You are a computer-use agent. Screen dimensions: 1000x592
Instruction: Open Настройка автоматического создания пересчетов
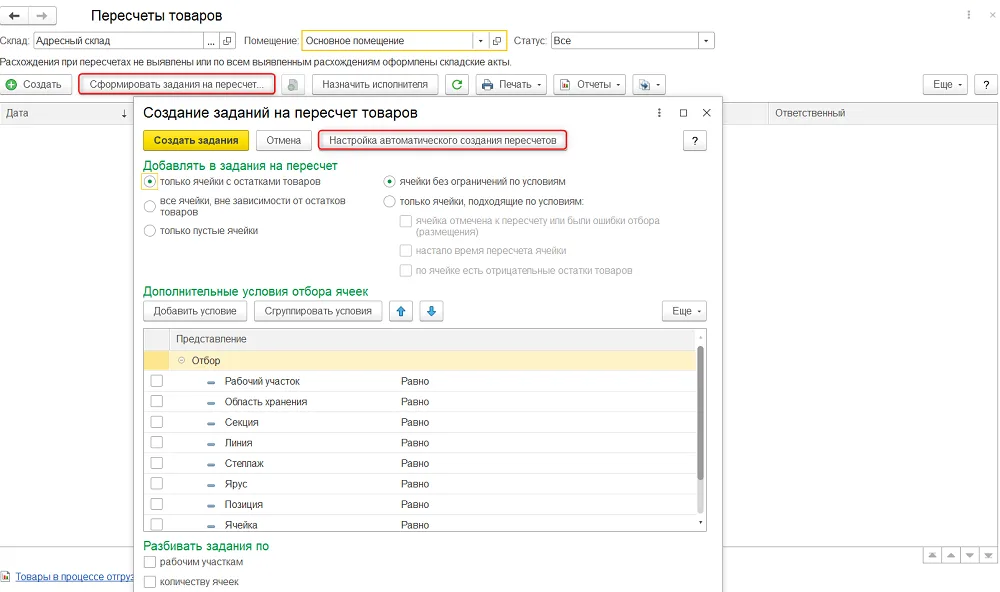point(443,140)
